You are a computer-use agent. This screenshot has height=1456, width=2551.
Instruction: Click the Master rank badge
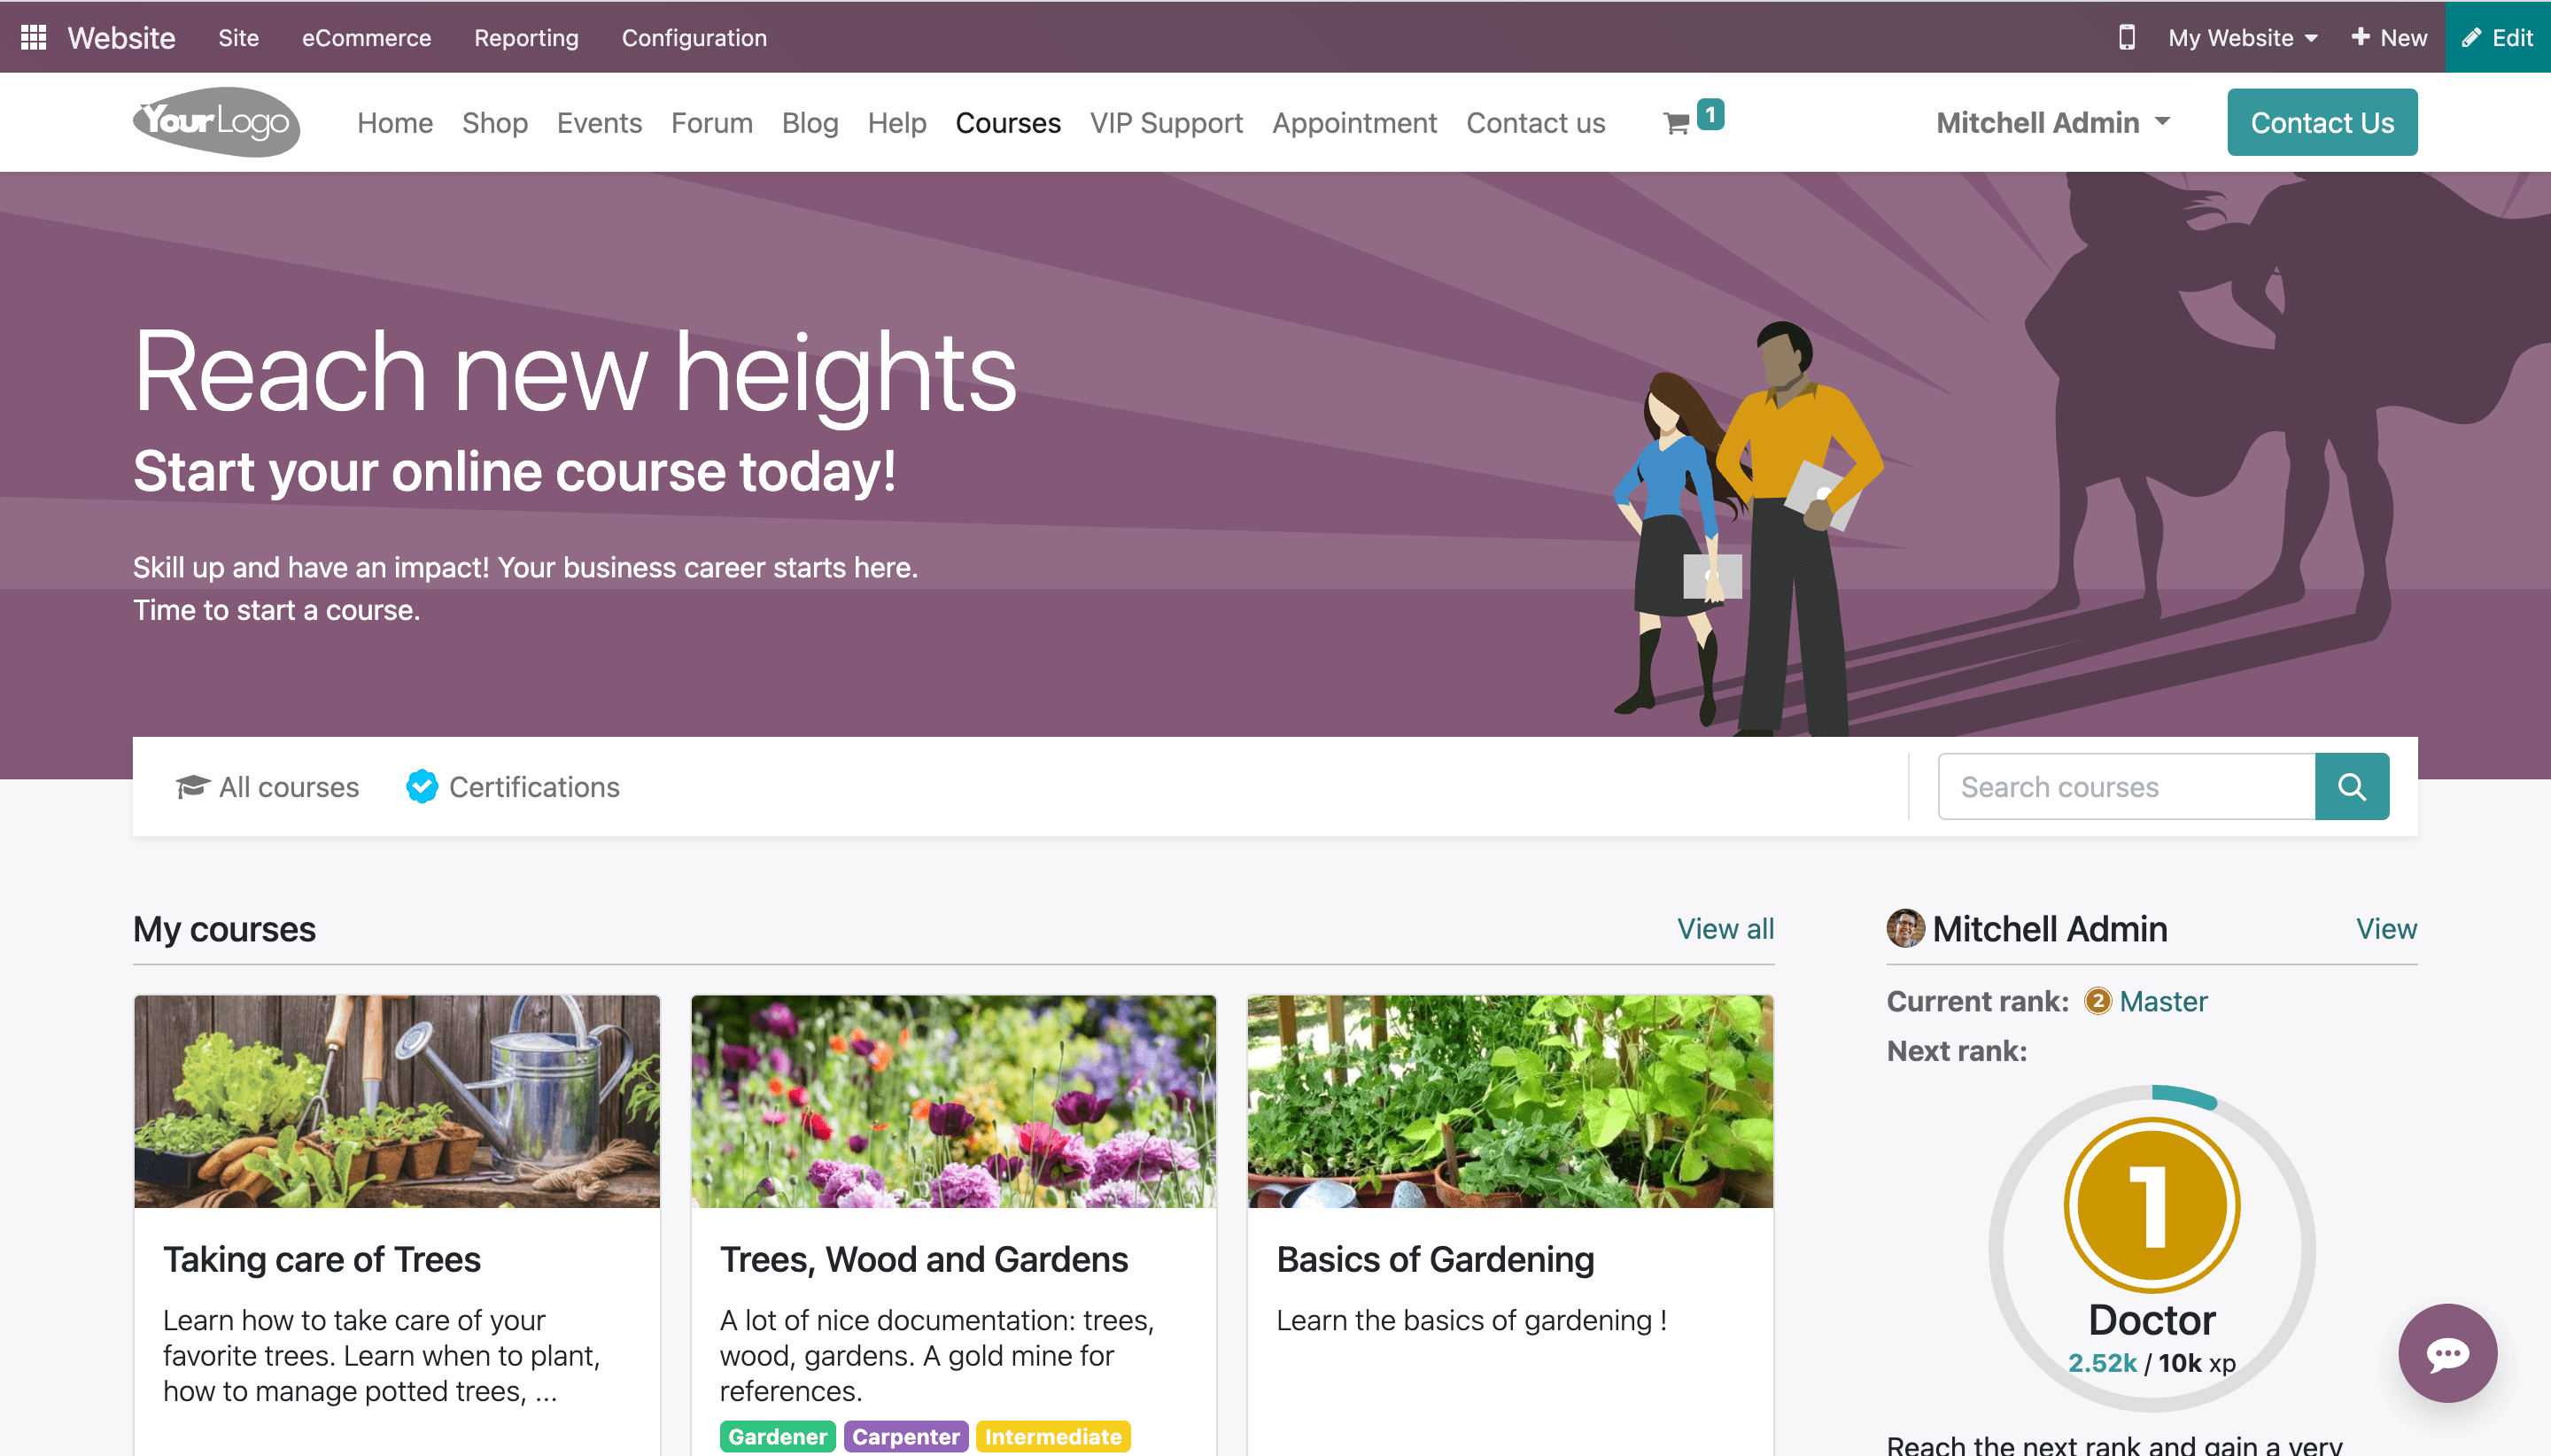click(2097, 1001)
